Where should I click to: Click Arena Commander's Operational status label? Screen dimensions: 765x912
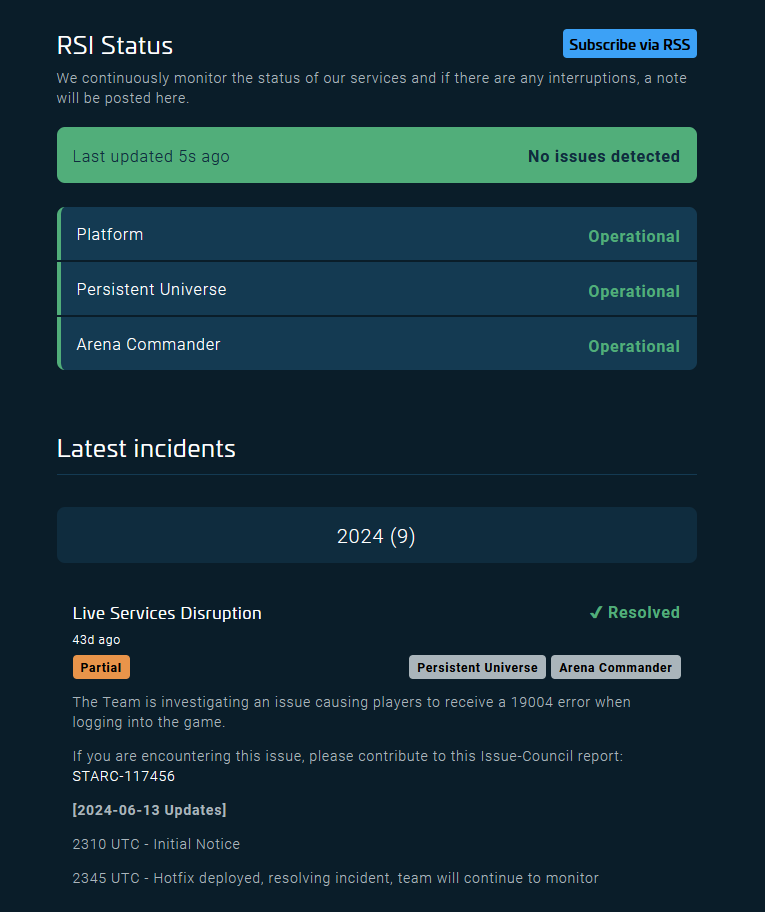point(633,347)
